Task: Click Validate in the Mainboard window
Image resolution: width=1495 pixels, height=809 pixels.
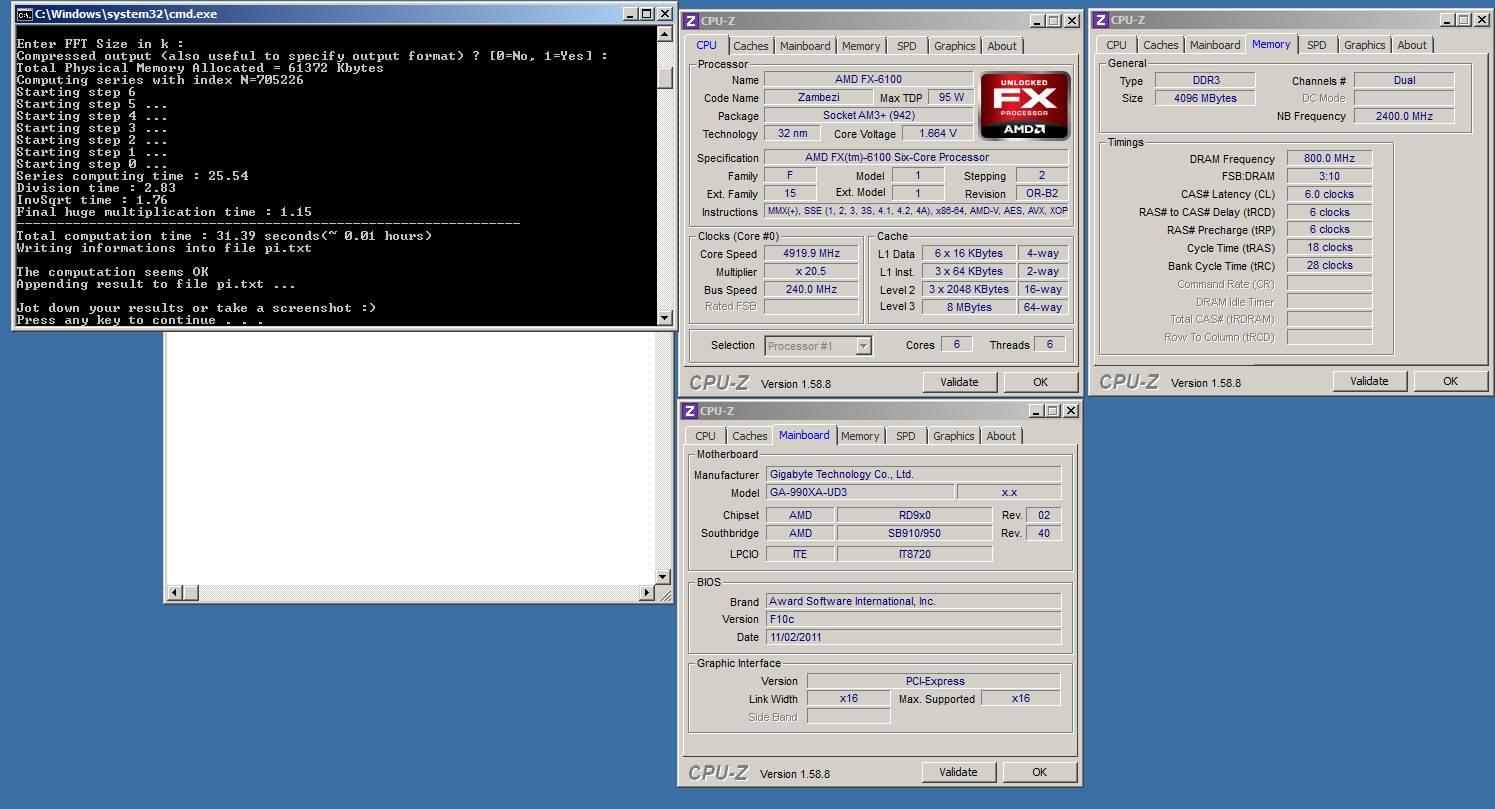Action: click(x=958, y=772)
